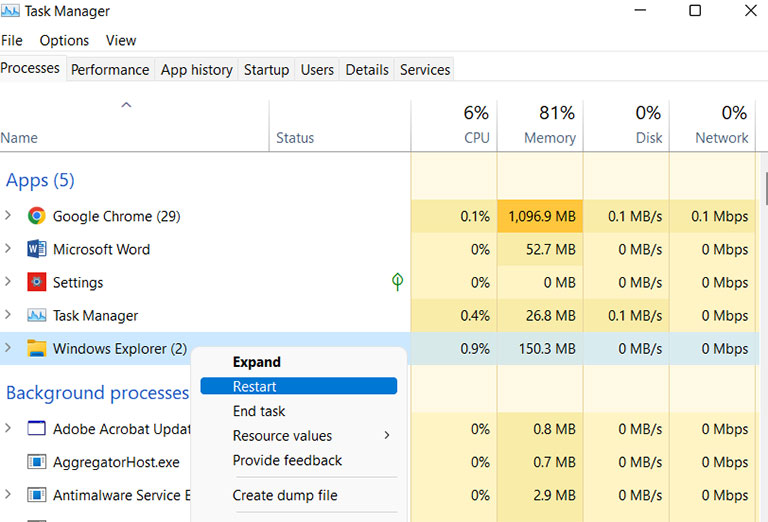The height and width of the screenshot is (522, 768).
Task: Click the red Settings app icon
Action: pos(37,282)
